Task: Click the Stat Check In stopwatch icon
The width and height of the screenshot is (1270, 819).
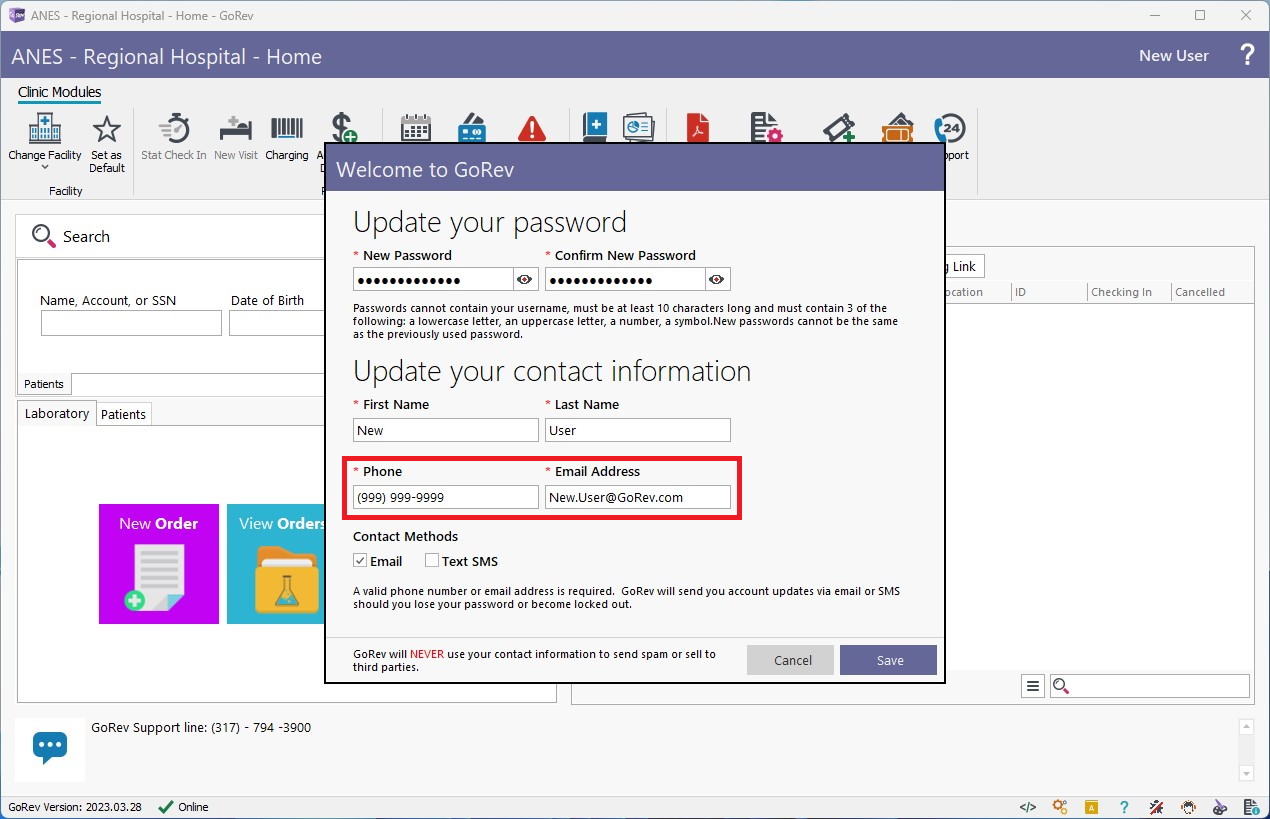Action: coord(174,129)
